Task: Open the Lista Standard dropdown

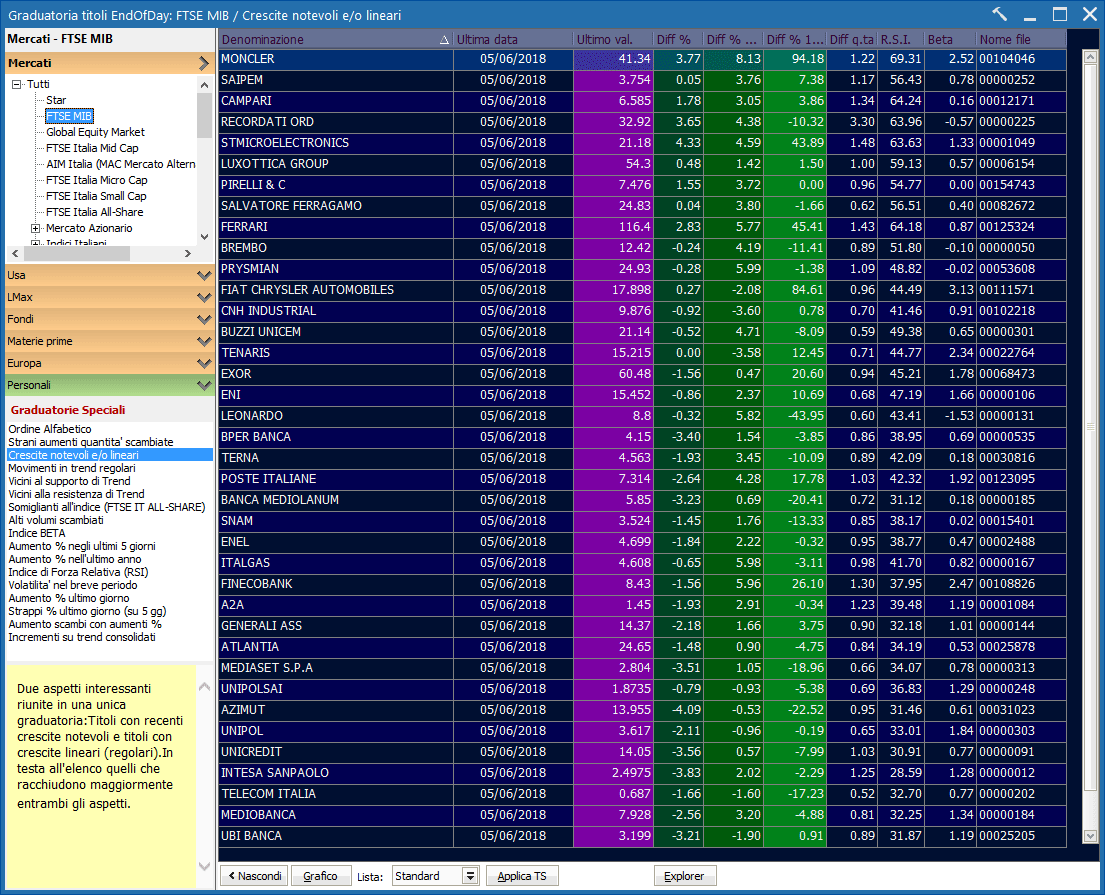Action: tap(470, 876)
